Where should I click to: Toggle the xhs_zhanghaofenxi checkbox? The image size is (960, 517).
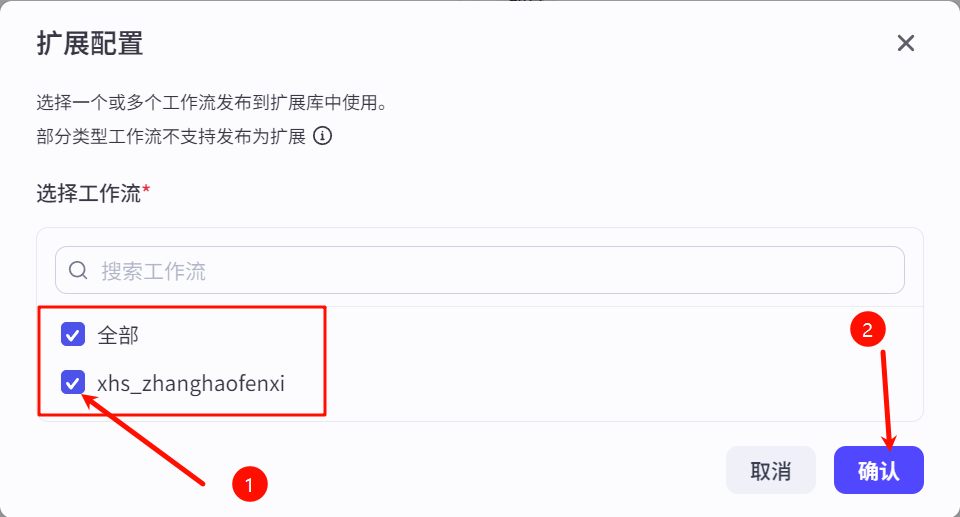pyautogui.click(x=73, y=382)
